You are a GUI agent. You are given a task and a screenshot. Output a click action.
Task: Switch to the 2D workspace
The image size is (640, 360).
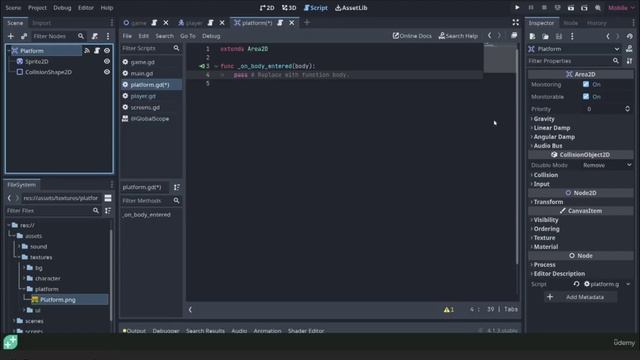pyautogui.click(x=267, y=8)
